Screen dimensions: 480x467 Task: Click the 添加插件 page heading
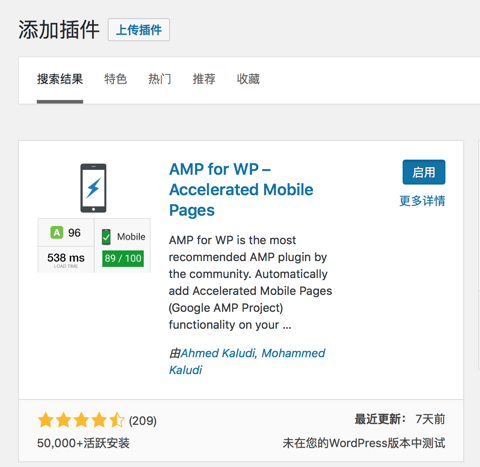(59, 30)
